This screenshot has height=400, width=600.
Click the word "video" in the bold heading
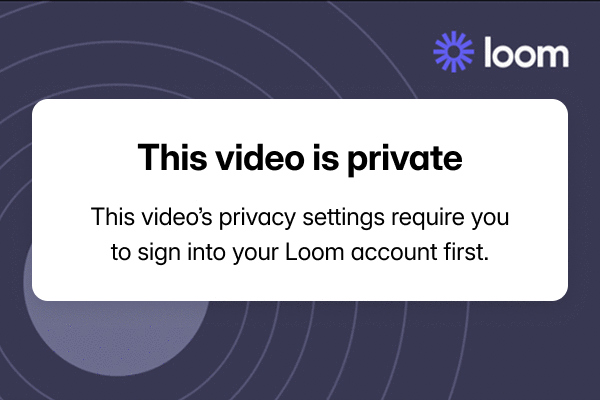pyautogui.click(x=260, y=157)
